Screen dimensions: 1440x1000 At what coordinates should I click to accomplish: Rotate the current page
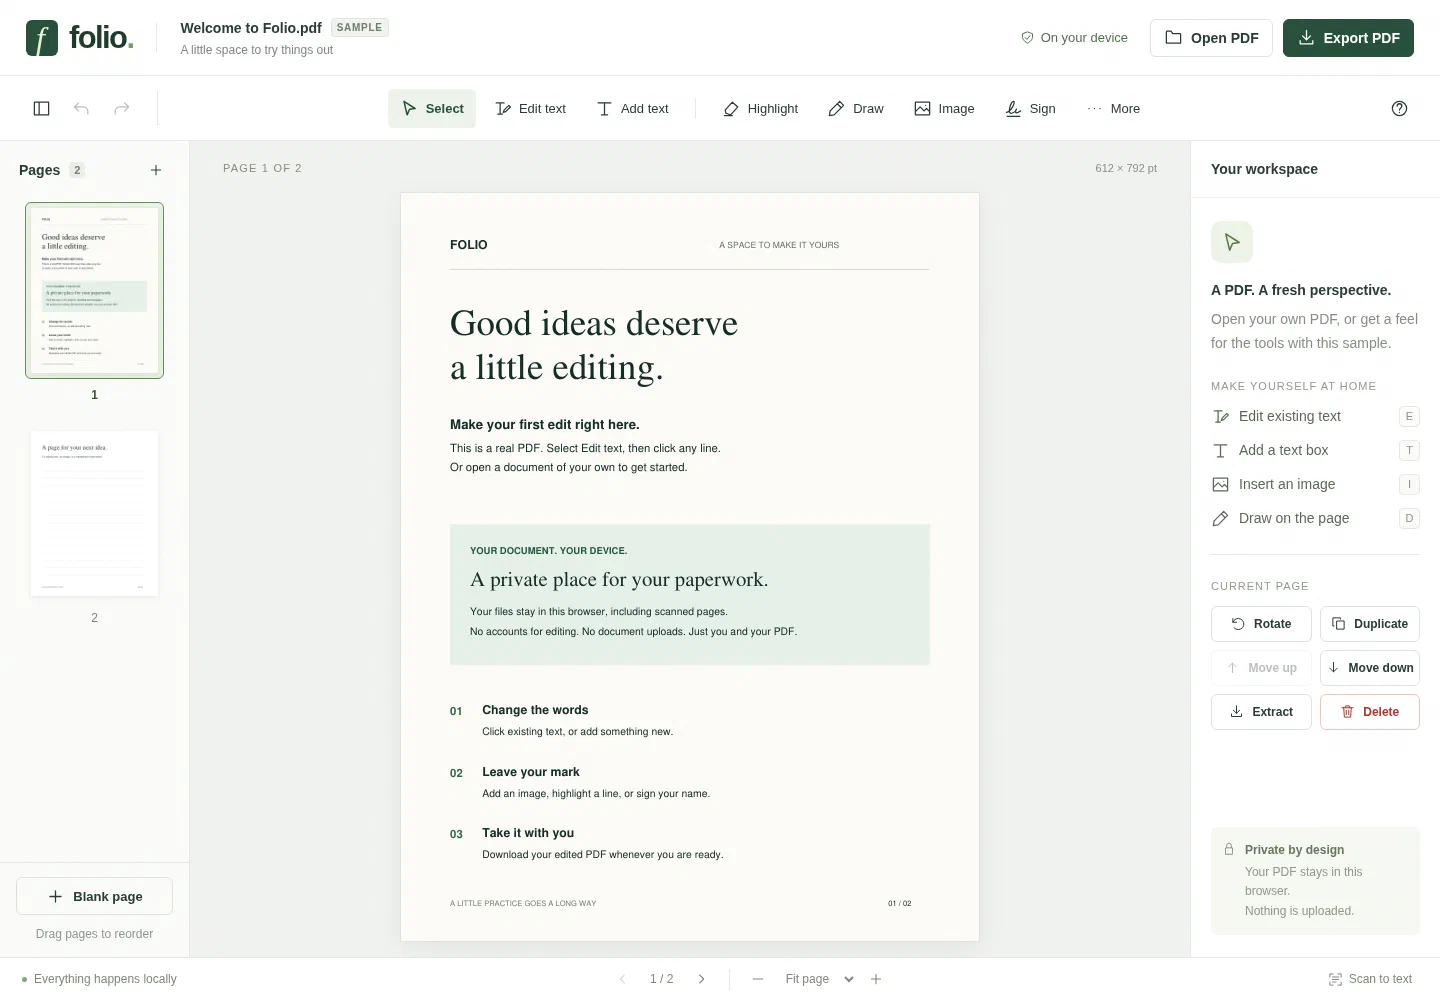pyautogui.click(x=1261, y=624)
